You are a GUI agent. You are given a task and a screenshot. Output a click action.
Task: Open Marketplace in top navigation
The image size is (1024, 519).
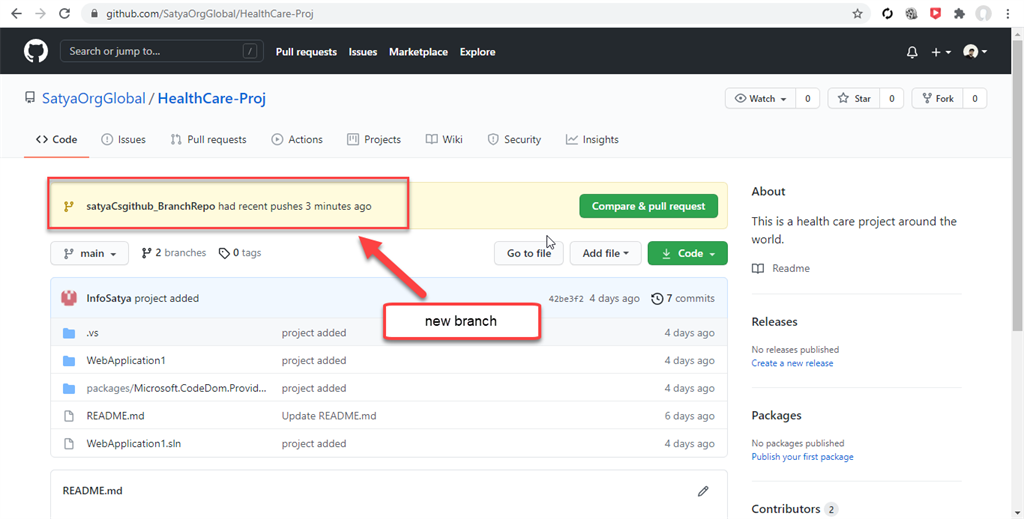[x=419, y=52]
